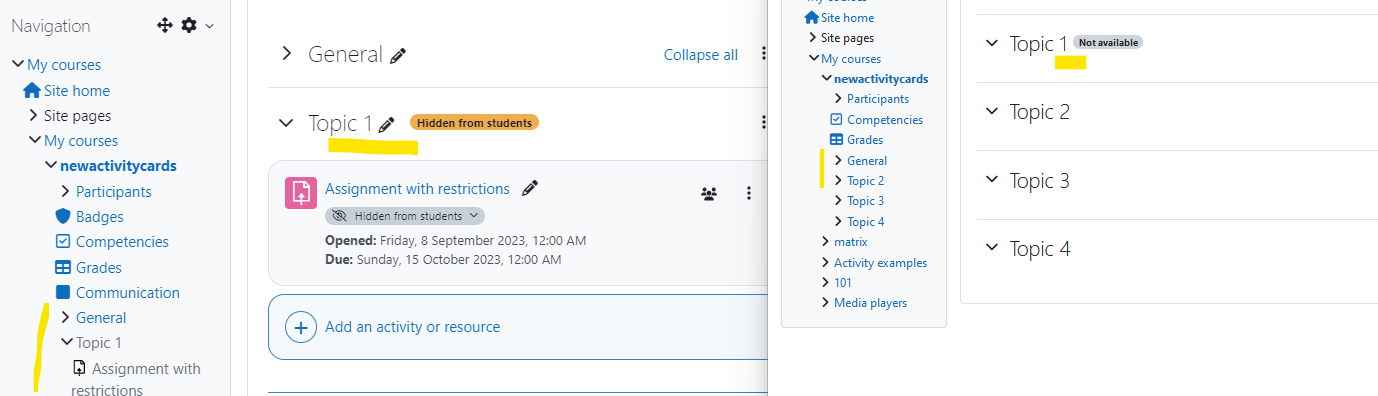
Task: Click the move block crosshair icon
Action: click(166, 26)
